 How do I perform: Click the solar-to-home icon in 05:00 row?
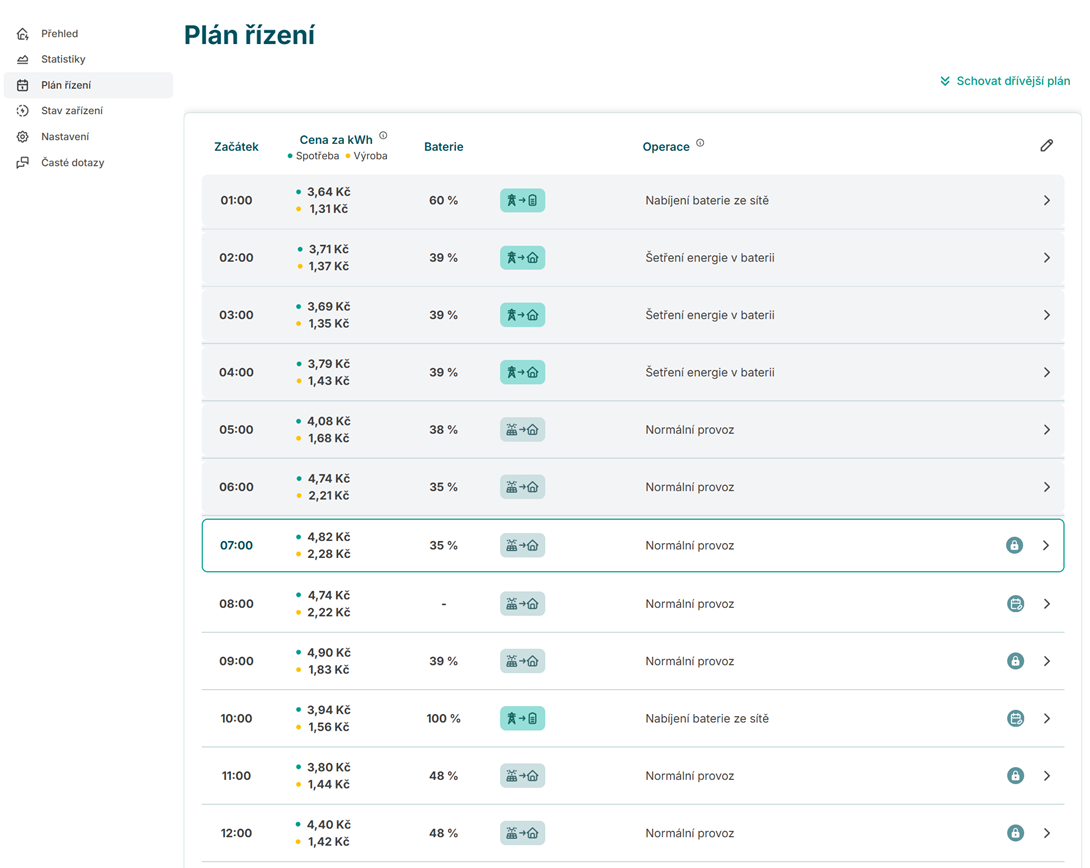pyautogui.click(x=522, y=430)
